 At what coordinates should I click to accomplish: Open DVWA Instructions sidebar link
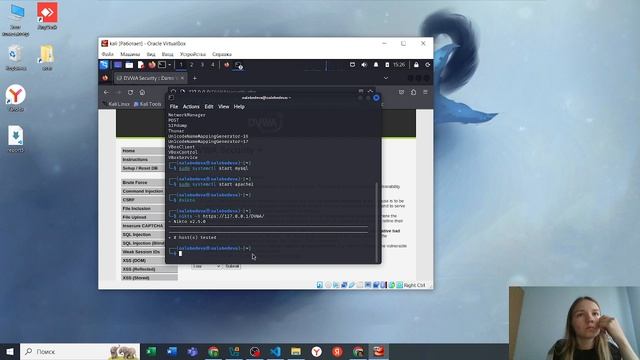tap(143, 159)
